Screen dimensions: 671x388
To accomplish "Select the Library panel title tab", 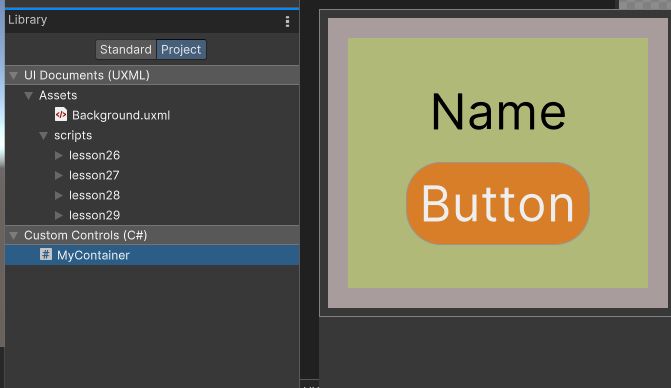I will (x=27, y=20).
